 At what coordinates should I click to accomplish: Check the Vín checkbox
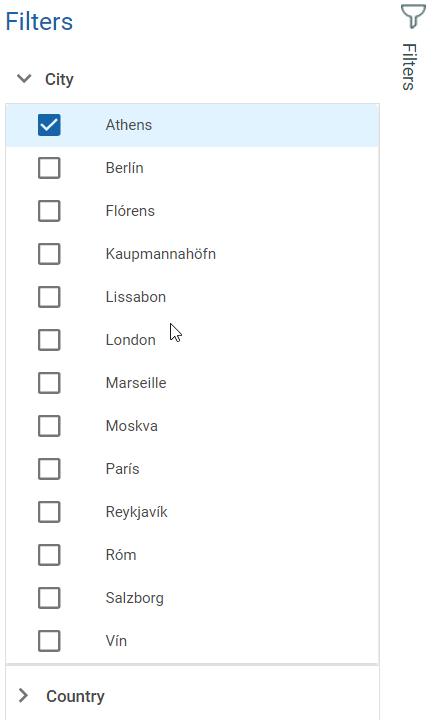tap(49, 641)
